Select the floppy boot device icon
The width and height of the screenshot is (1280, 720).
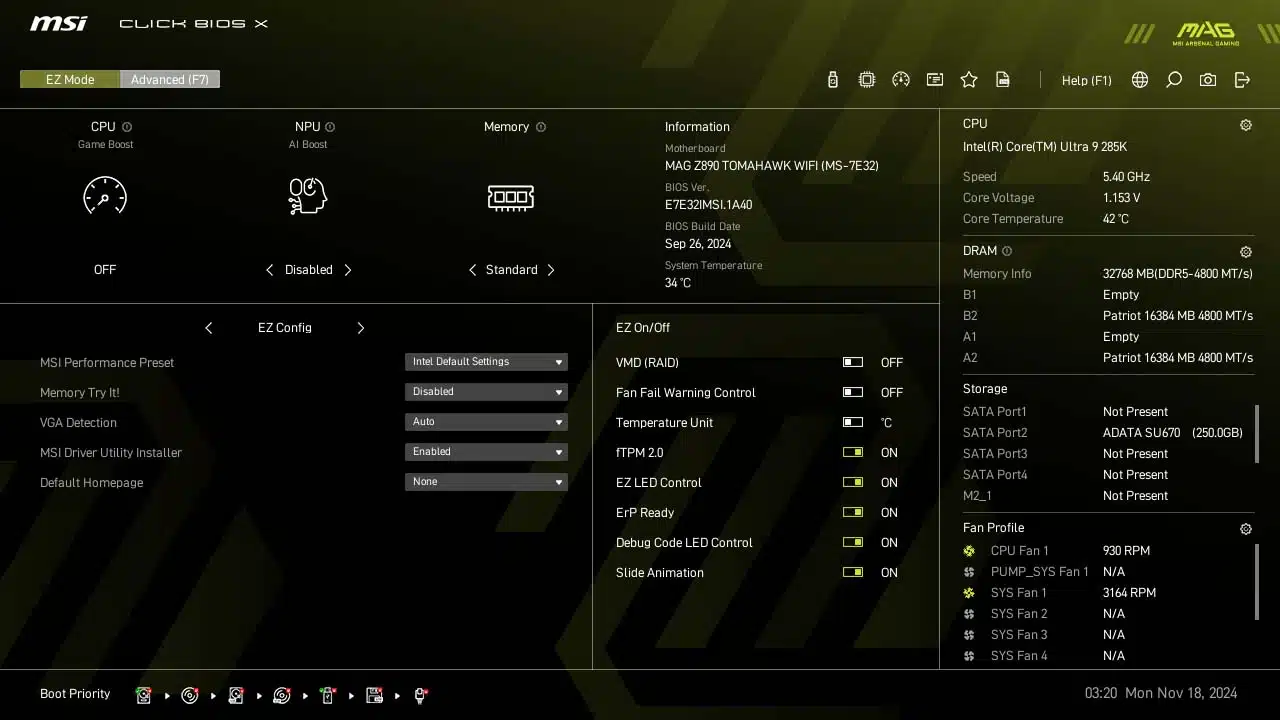pos(374,695)
